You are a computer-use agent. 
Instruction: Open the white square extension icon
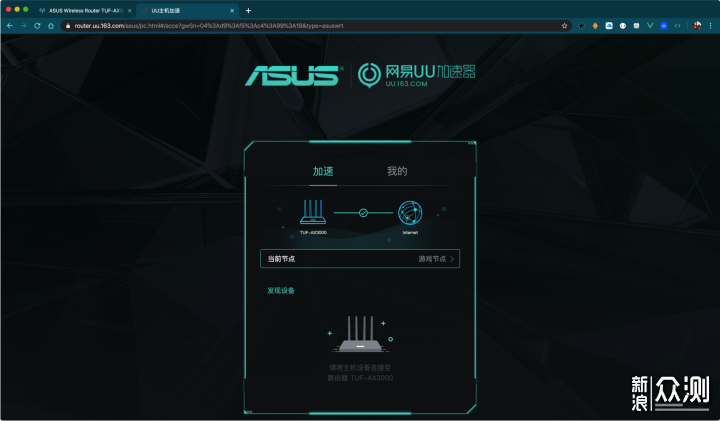(x=636, y=26)
